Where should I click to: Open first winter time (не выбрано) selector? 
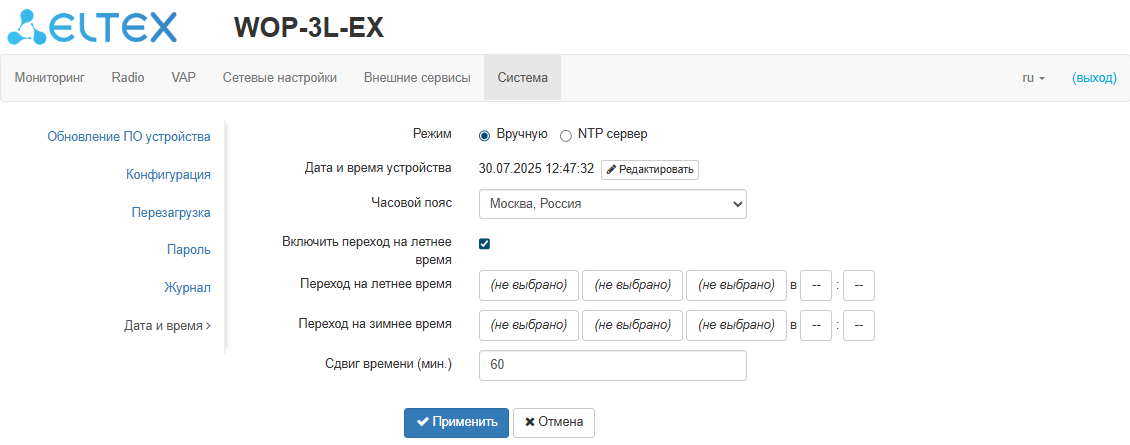[x=529, y=325]
